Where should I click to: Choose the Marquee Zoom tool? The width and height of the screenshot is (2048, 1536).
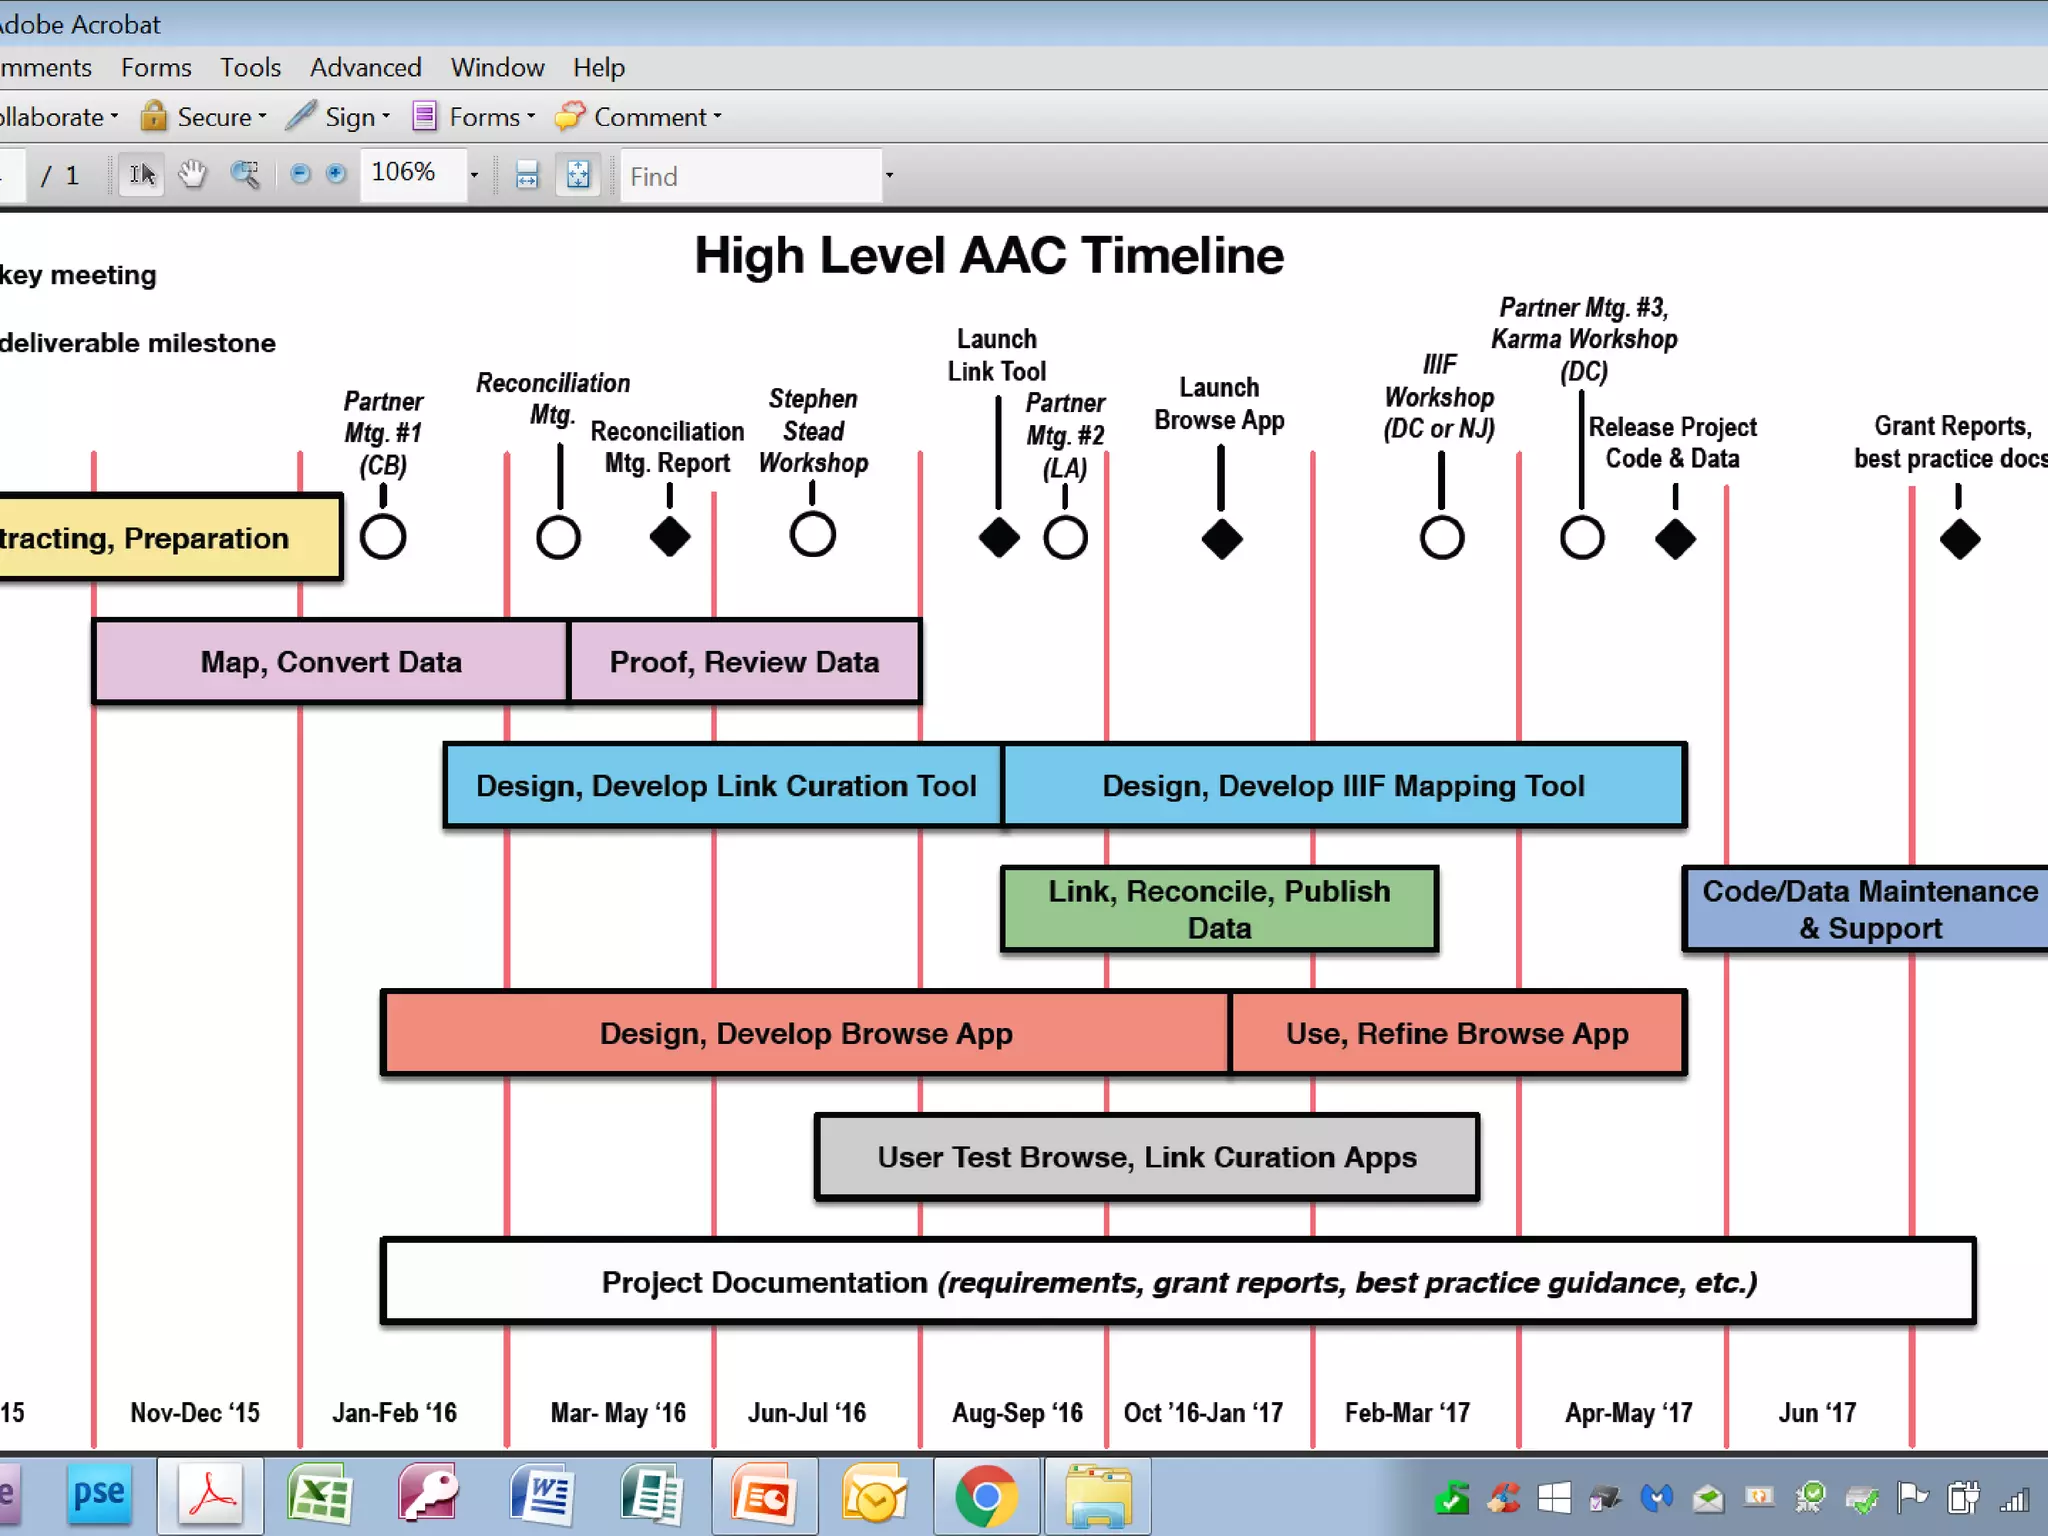click(245, 175)
